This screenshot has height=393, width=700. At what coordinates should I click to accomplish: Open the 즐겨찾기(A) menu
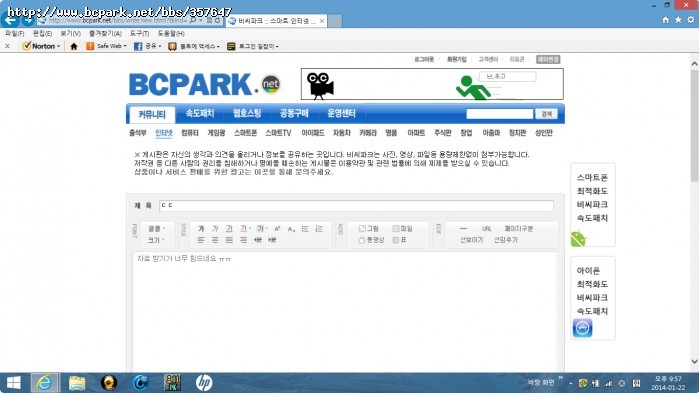[105, 33]
